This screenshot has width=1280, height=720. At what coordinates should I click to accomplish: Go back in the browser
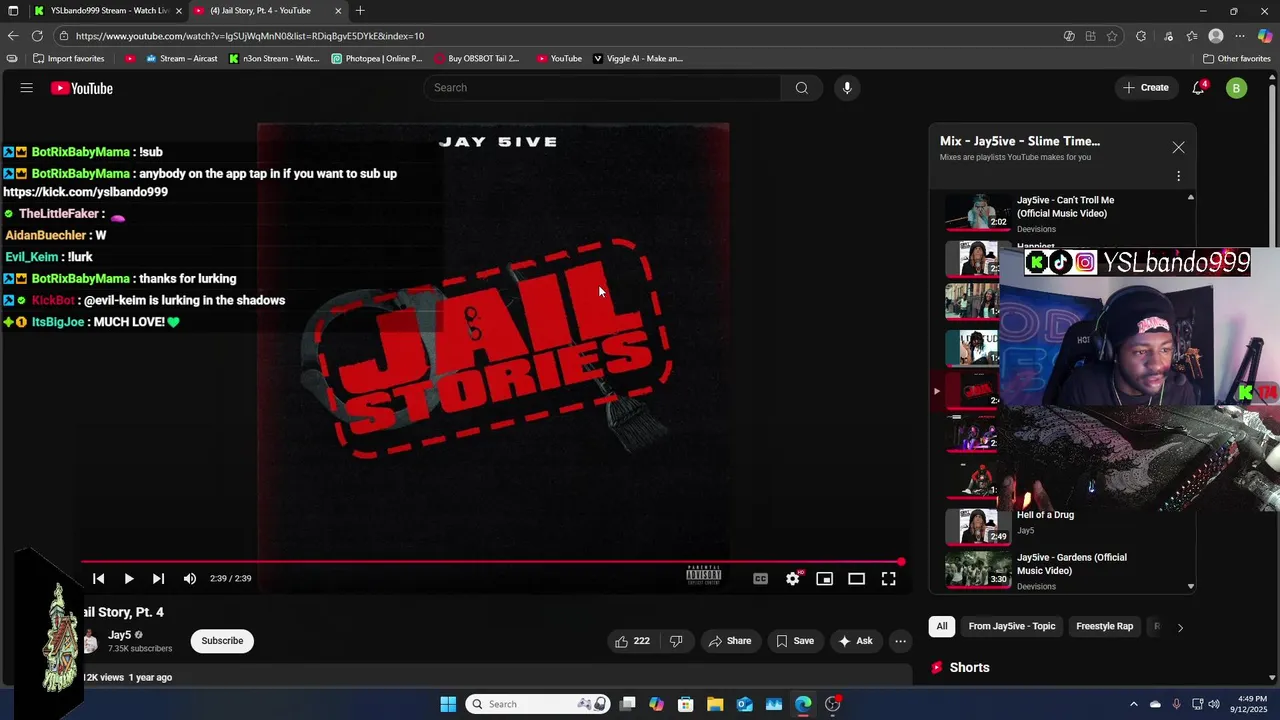(13, 36)
